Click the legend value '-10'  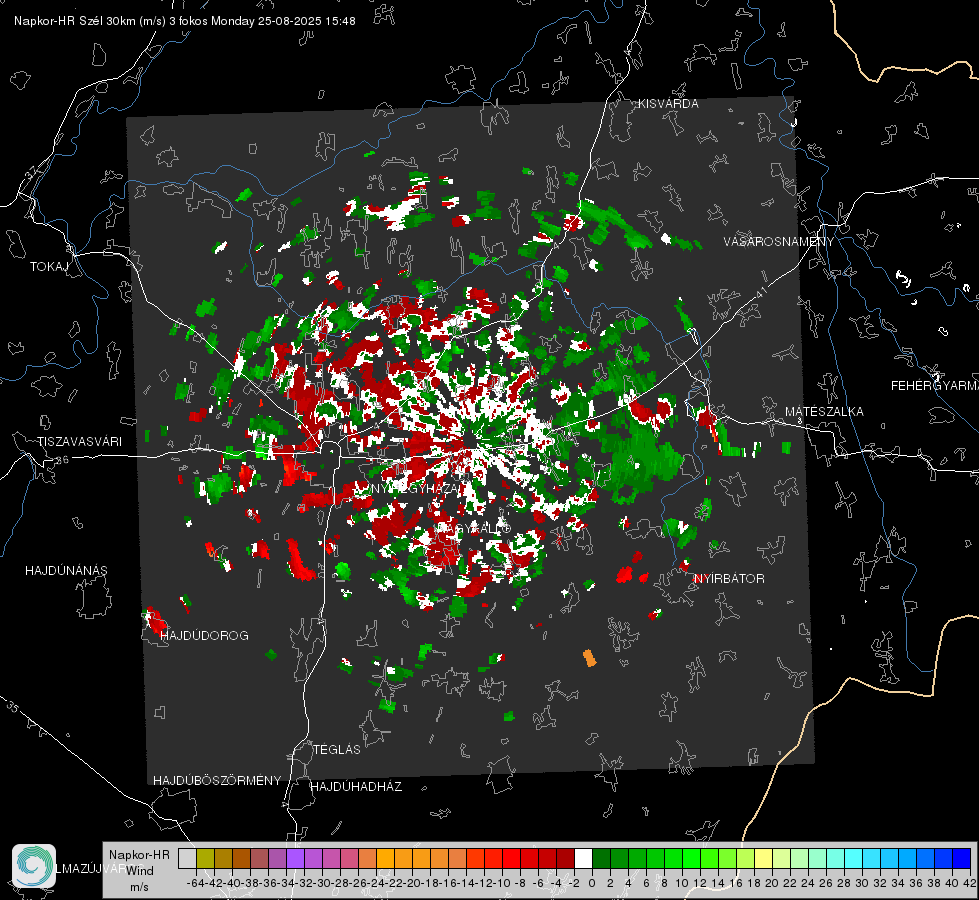tap(502, 883)
